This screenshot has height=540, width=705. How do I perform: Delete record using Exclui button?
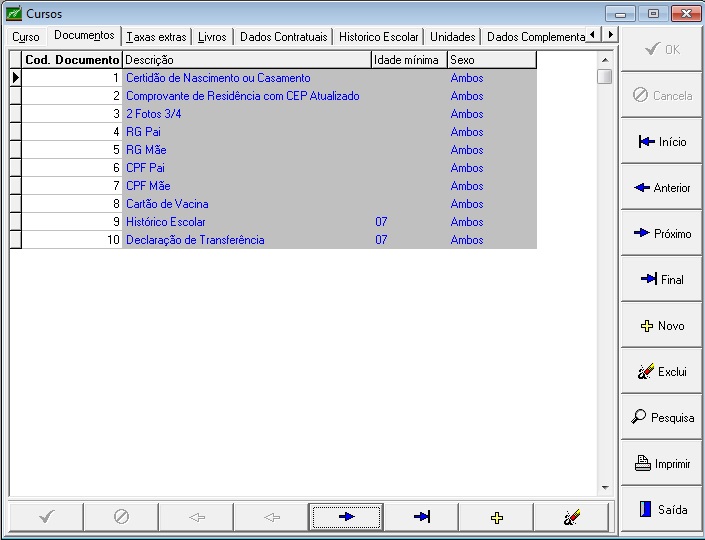(x=662, y=372)
